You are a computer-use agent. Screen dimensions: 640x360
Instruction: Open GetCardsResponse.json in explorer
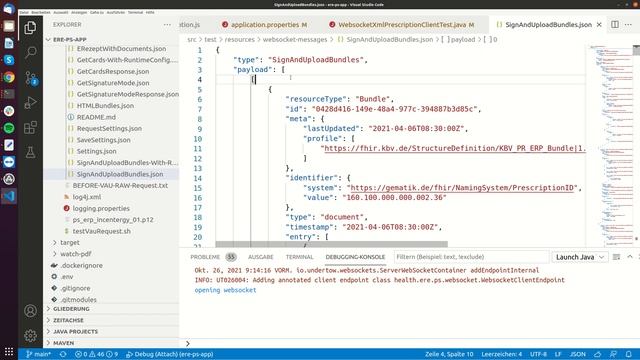[113, 71]
